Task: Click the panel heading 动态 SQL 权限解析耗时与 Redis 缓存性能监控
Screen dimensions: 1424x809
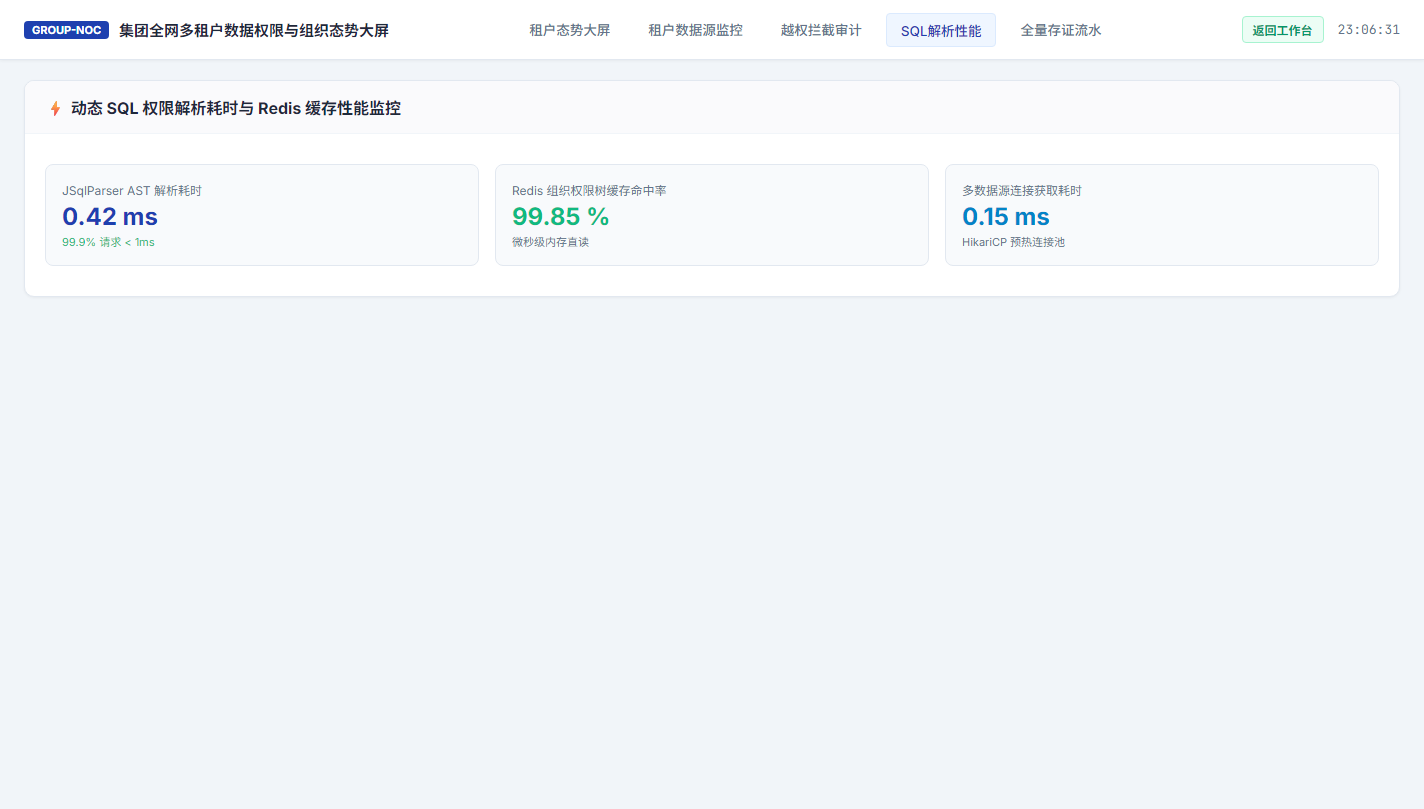Action: 236,108
